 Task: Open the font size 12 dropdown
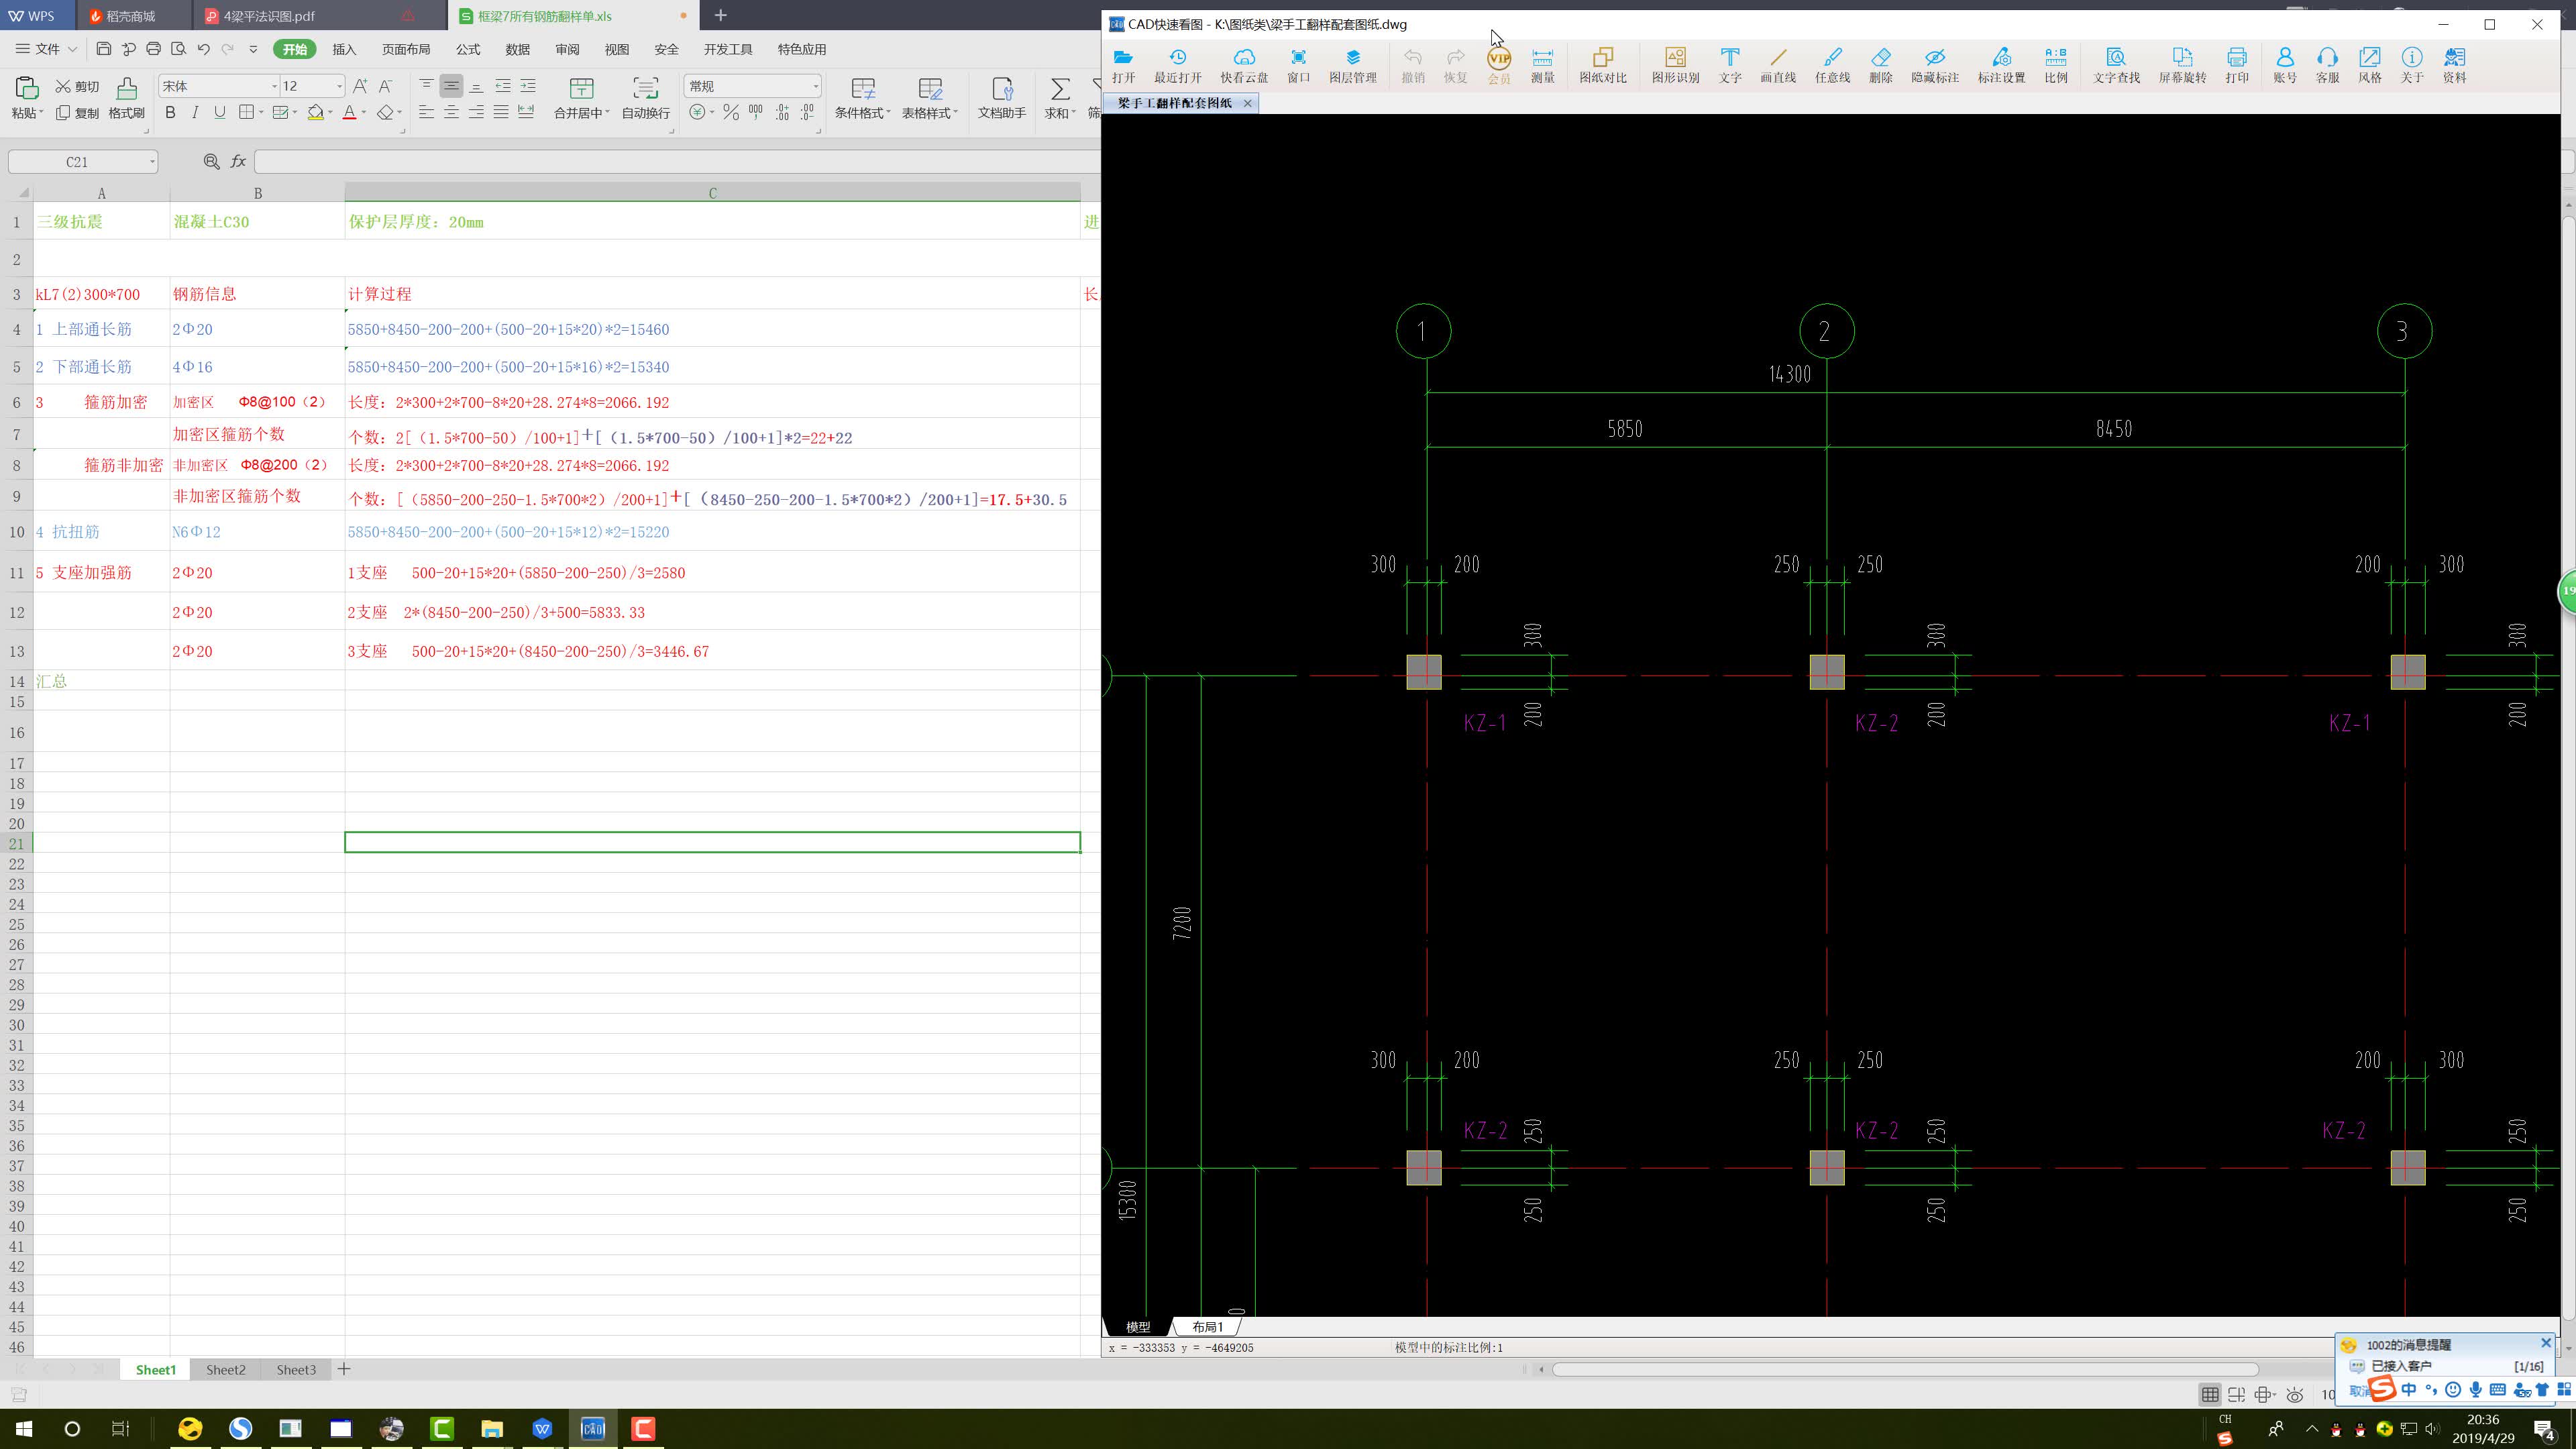(339, 86)
